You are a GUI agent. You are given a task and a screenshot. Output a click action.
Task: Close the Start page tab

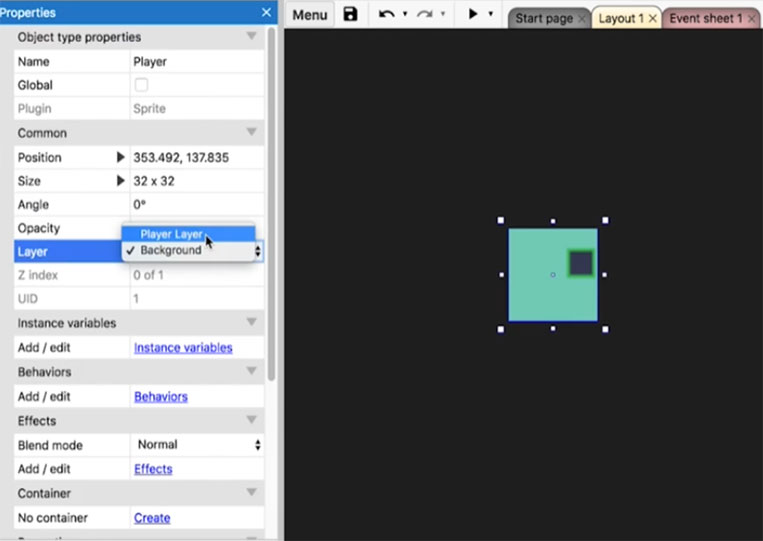click(x=581, y=19)
